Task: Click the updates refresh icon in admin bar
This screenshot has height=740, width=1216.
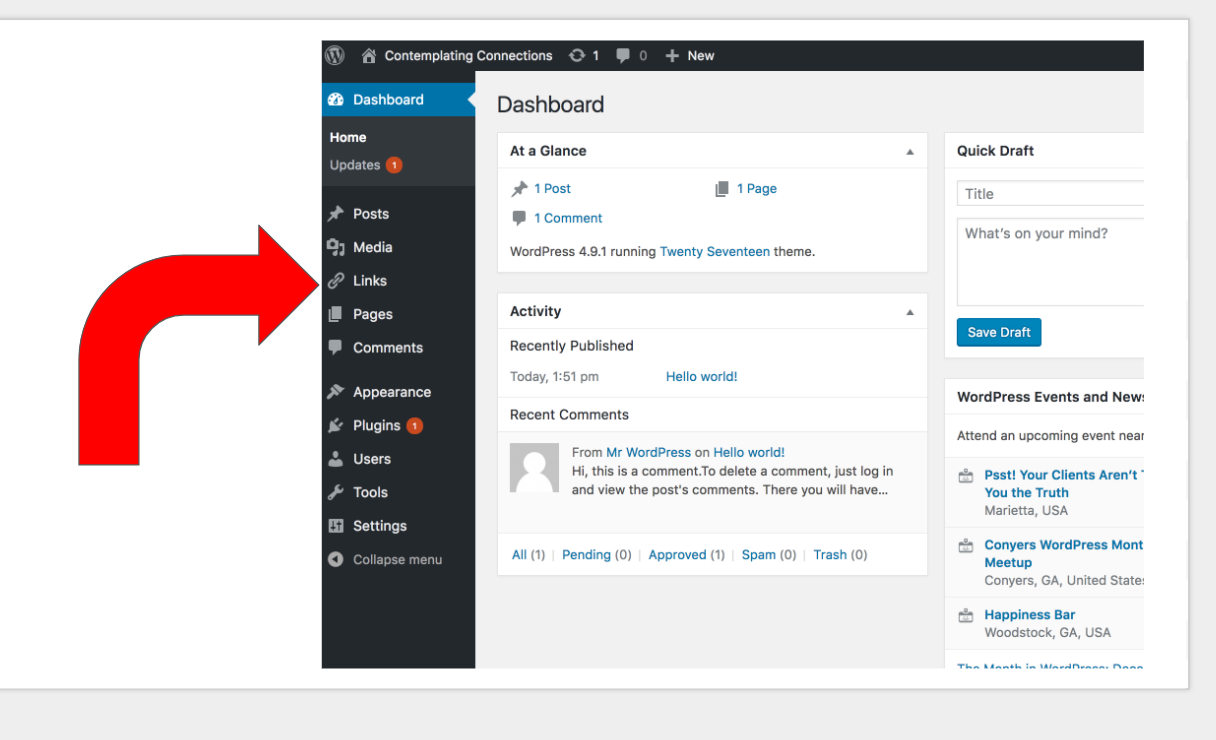Action: (x=577, y=56)
